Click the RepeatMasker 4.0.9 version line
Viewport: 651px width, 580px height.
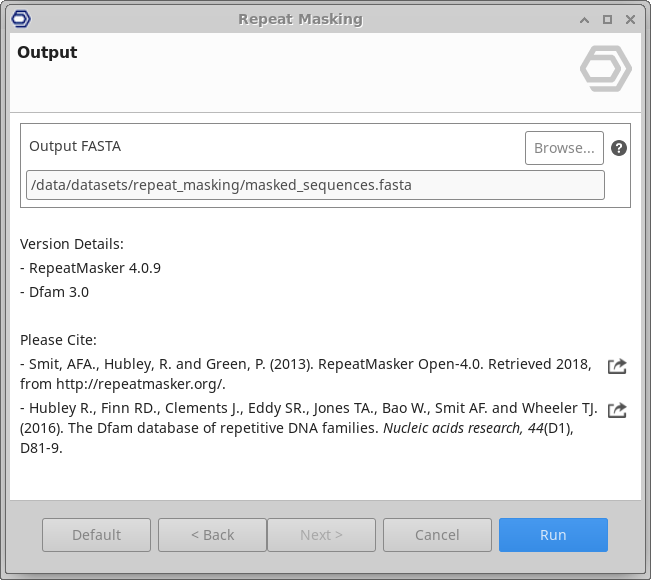(90, 268)
